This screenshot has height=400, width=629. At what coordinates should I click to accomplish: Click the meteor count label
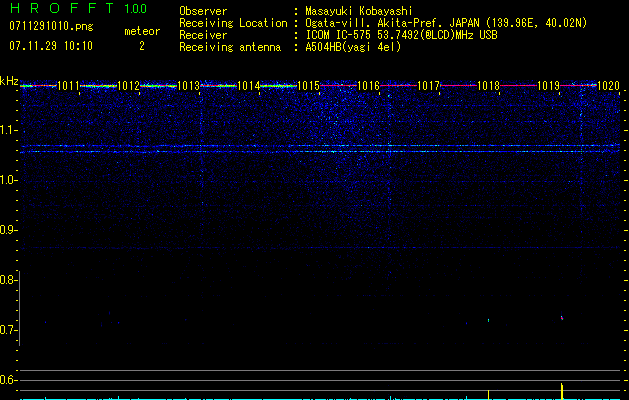142,31
